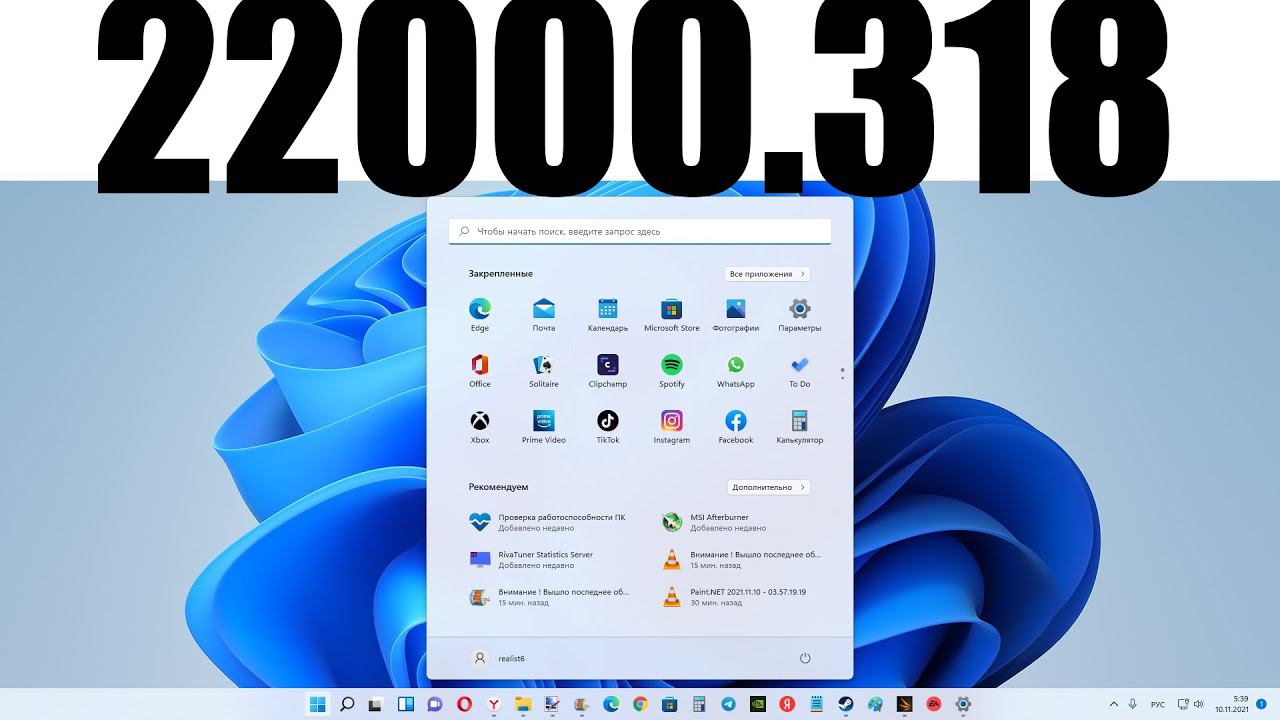This screenshot has width=1280, height=720.
Task: Launch Steam from the taskbar
Action: click(x=846, y=704)
